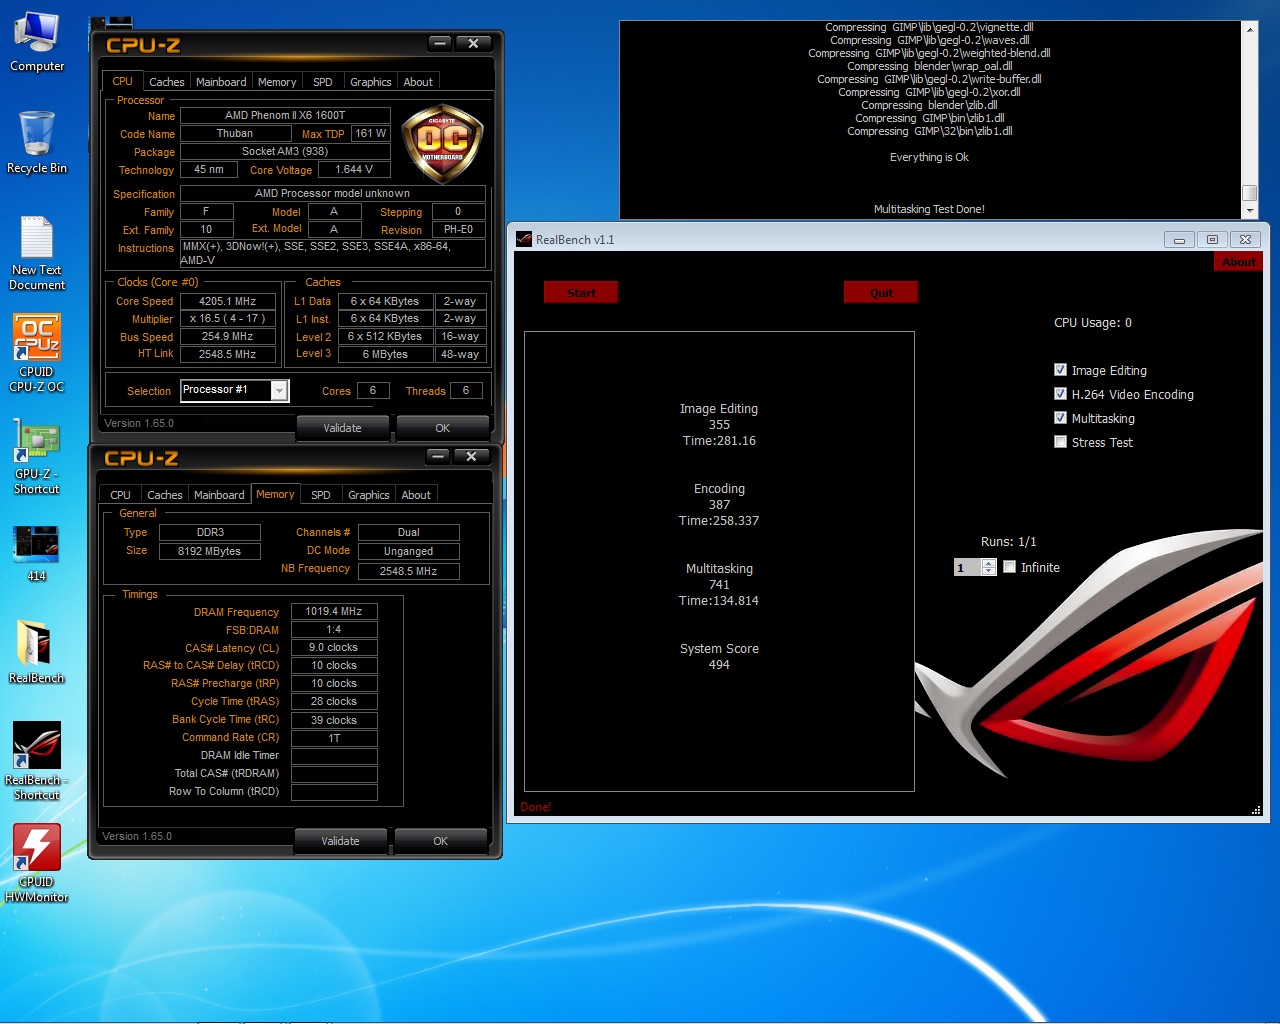Click the FSB:DRAM ratio value 1:4
This screenshot has width=1280, height=1024.
(x=334, y=630)
